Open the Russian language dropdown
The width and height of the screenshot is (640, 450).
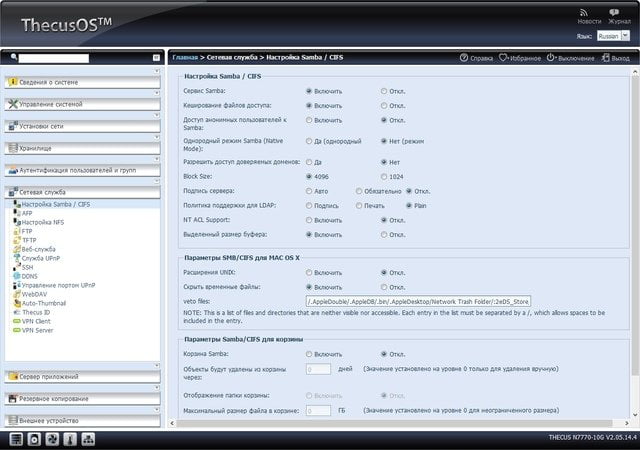click(613, 36)
